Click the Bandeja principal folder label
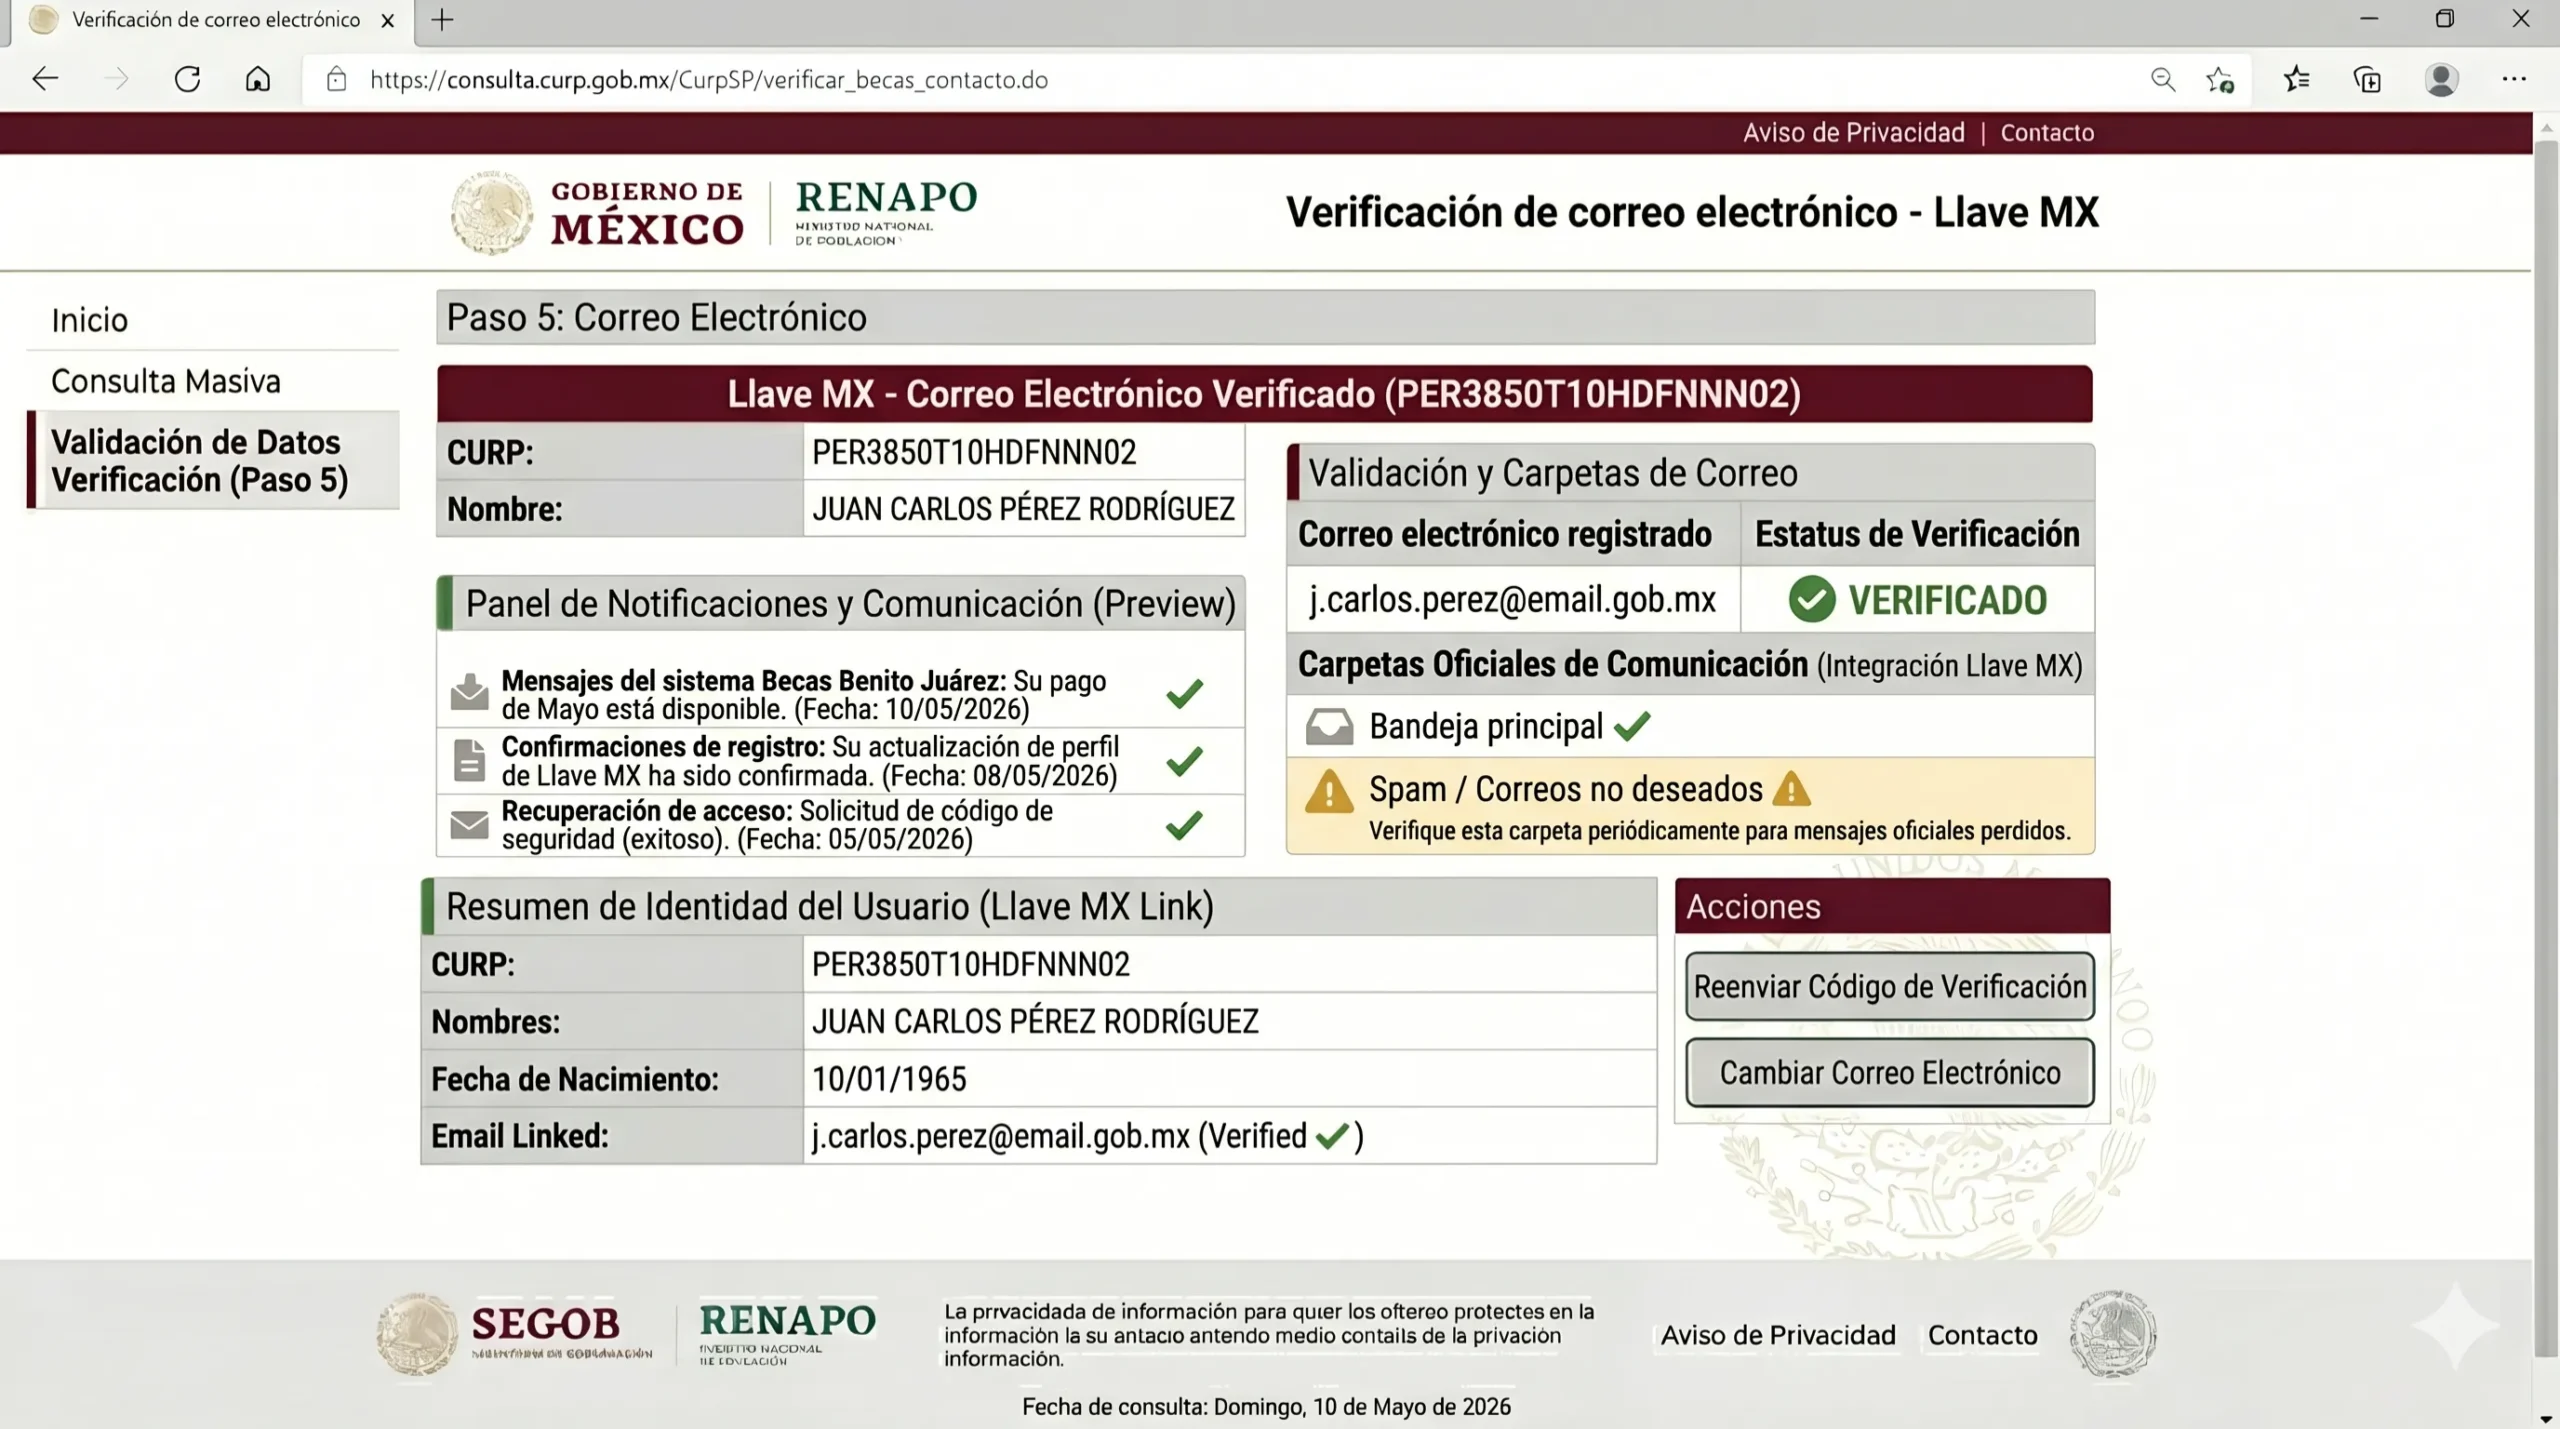This screenshot has width=2560, height=1429. (x=1486, y=727)
